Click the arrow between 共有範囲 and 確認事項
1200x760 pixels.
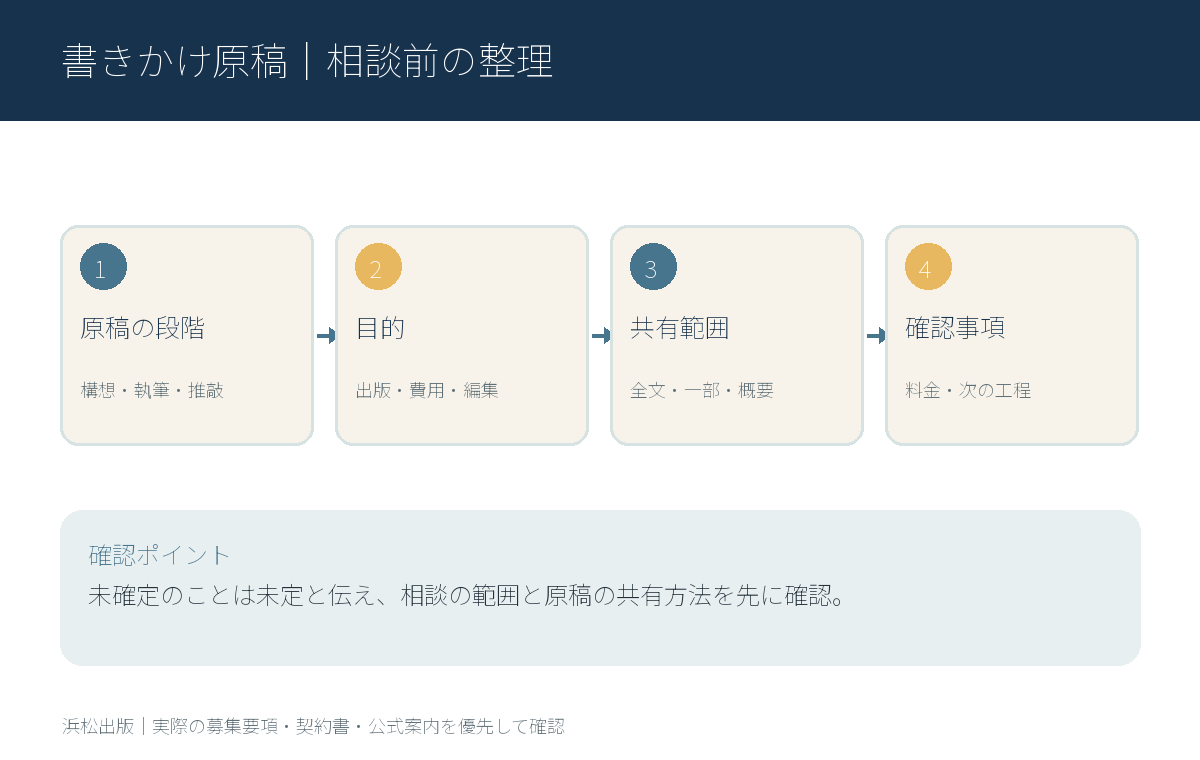tap(876, 336)
